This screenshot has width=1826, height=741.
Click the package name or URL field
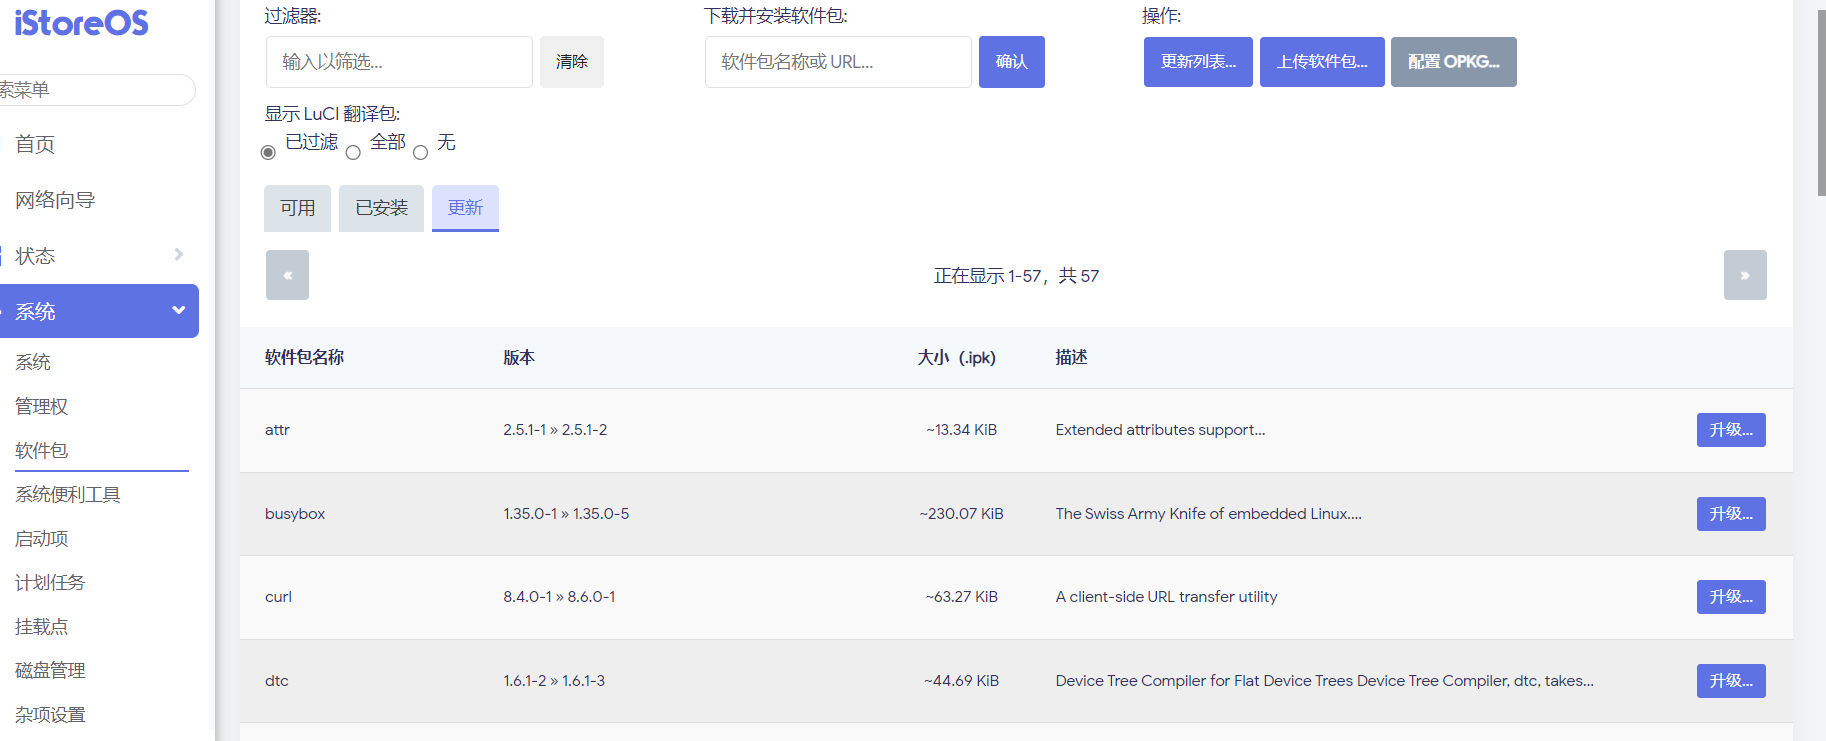838,62
